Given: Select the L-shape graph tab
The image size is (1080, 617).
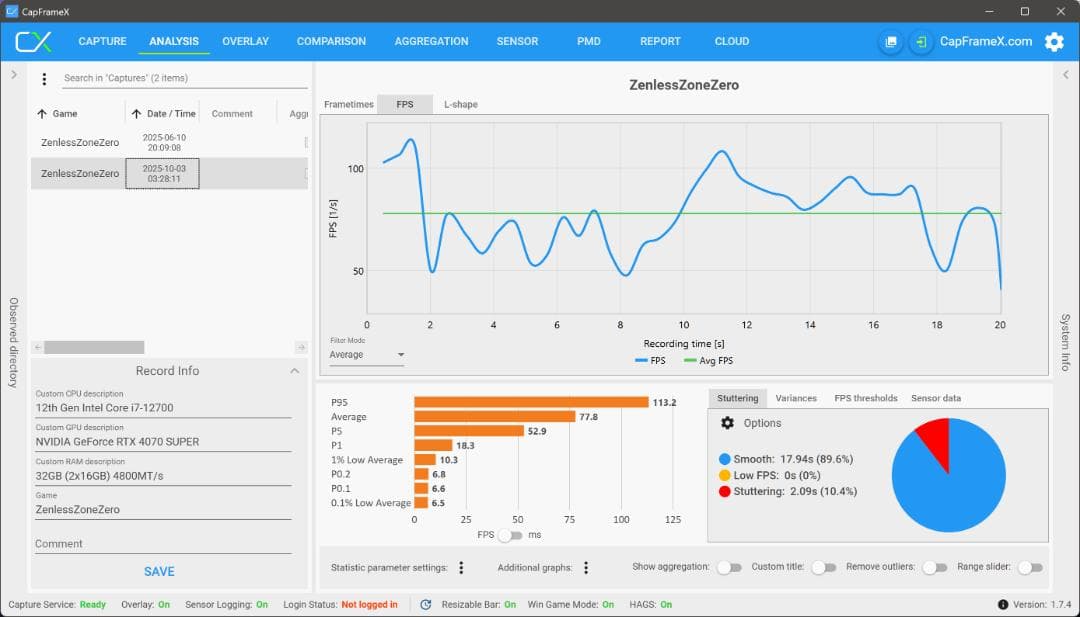Looking at the screenshot, I should point(460,105).
